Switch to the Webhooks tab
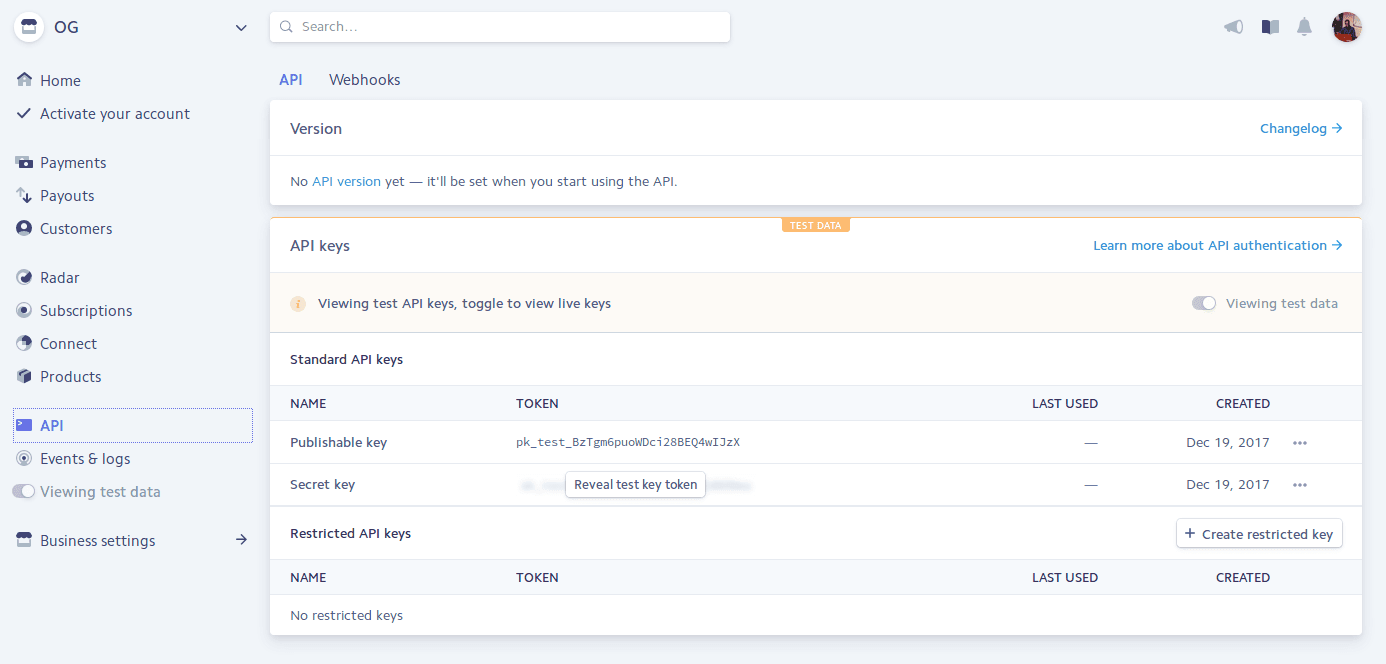 (364, 79)
